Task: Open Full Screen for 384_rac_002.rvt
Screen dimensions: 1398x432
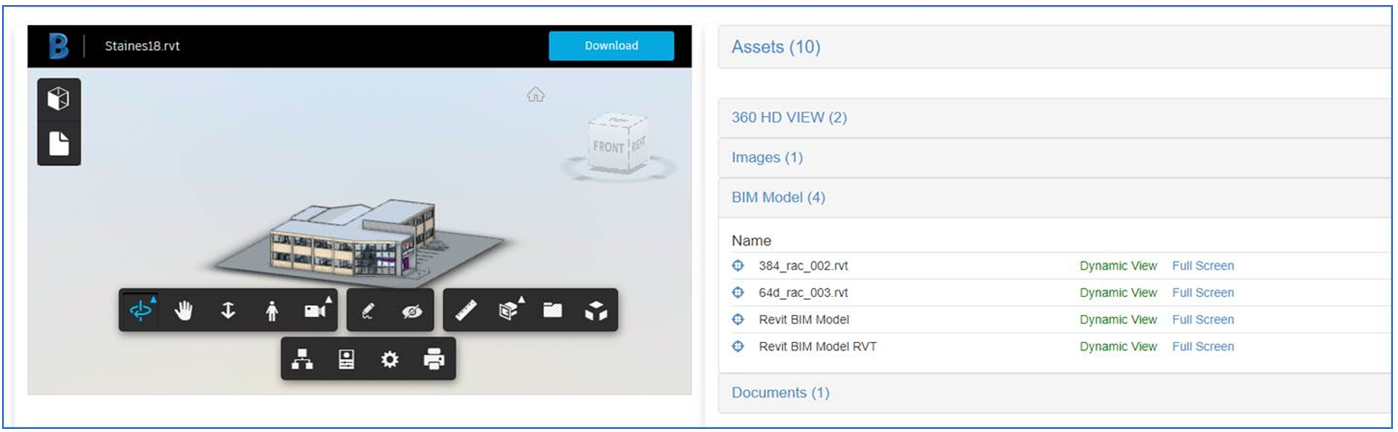Action: pos(1203,266)
